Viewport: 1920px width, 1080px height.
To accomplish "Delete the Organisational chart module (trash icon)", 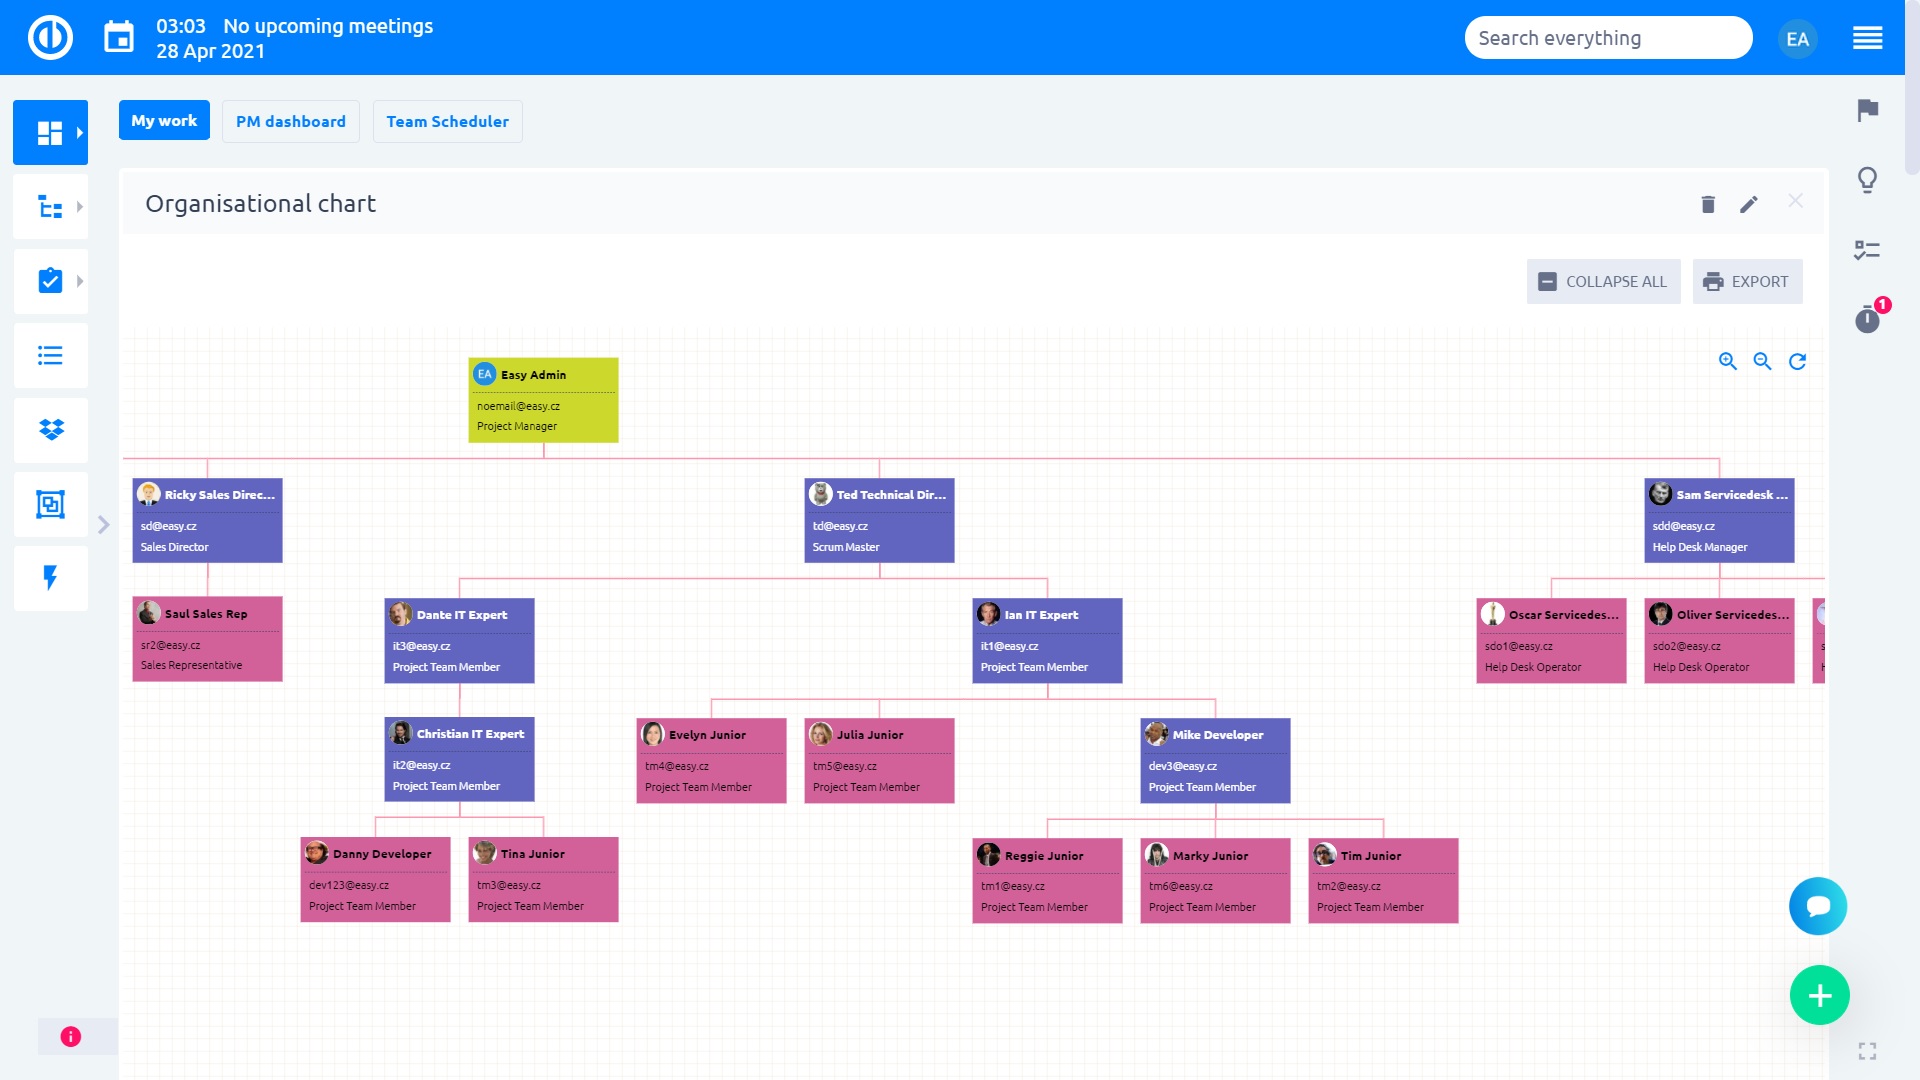I will click(x=1708, y=204).
